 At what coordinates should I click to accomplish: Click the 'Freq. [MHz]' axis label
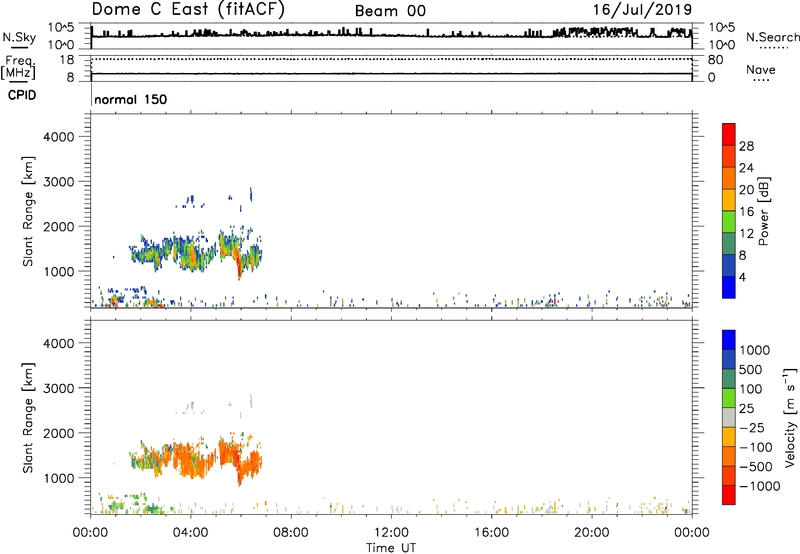pos(19,68)
